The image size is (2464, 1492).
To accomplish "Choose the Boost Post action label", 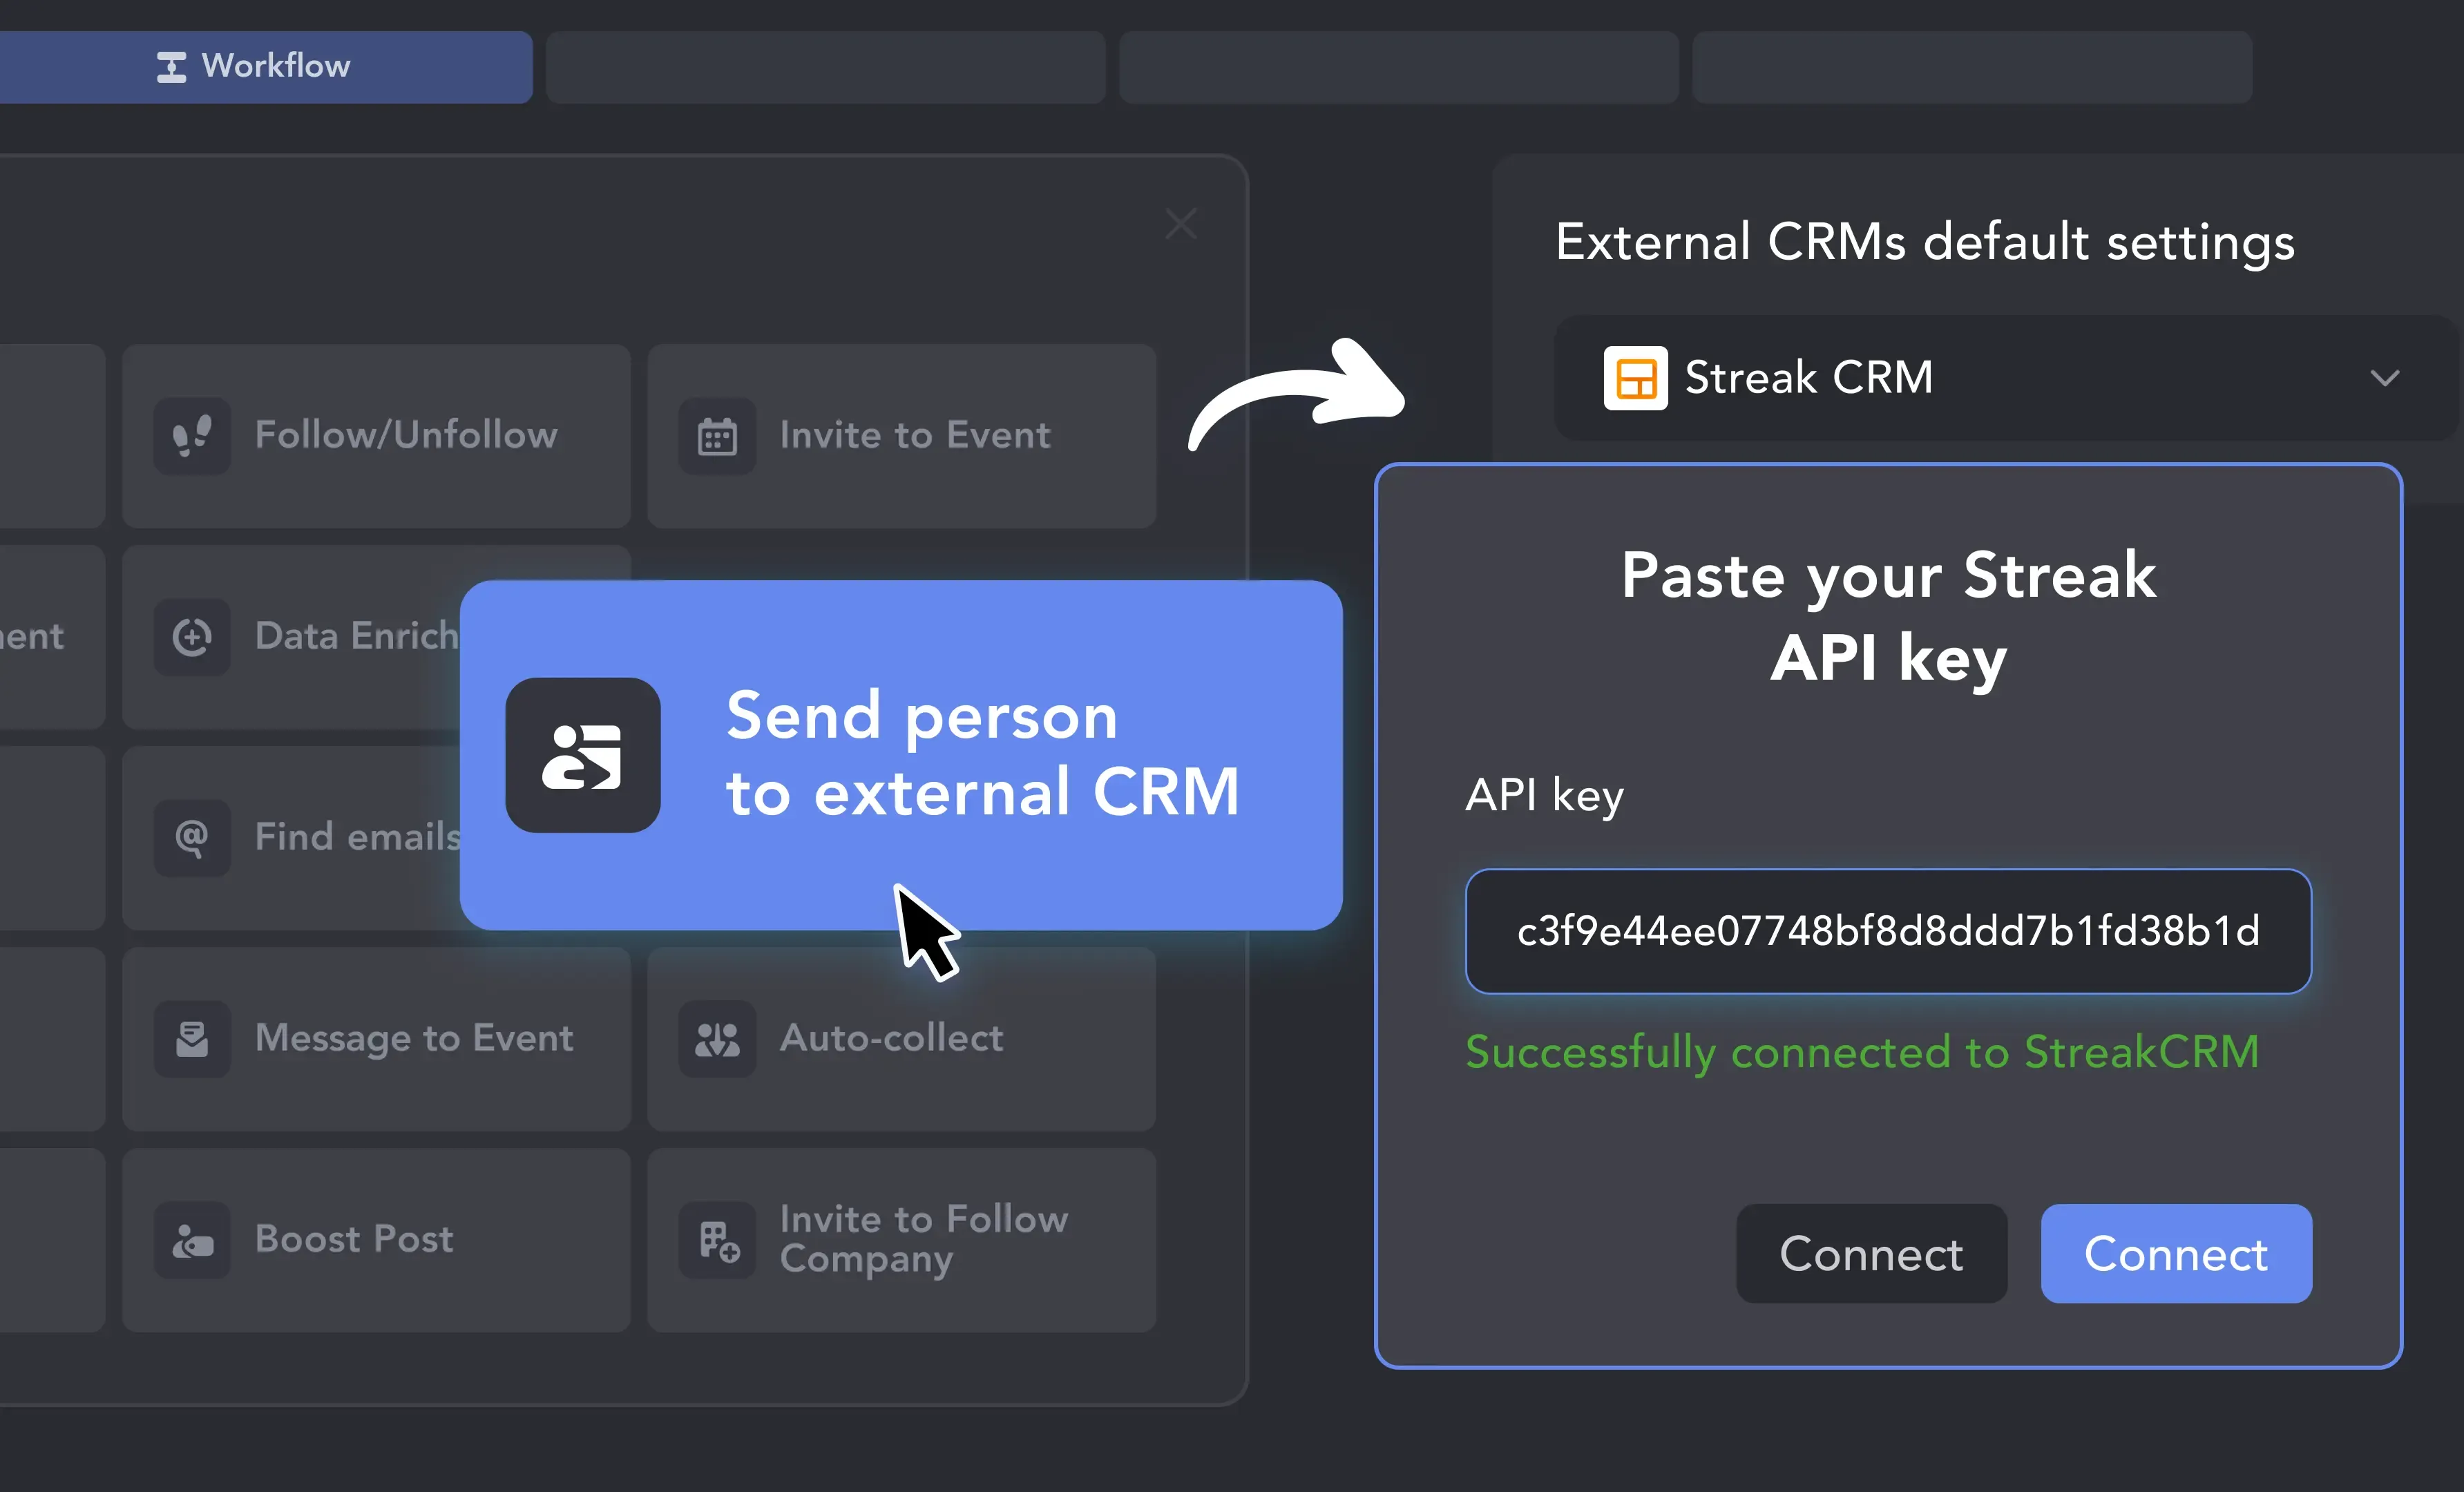I will [354, 1239].
